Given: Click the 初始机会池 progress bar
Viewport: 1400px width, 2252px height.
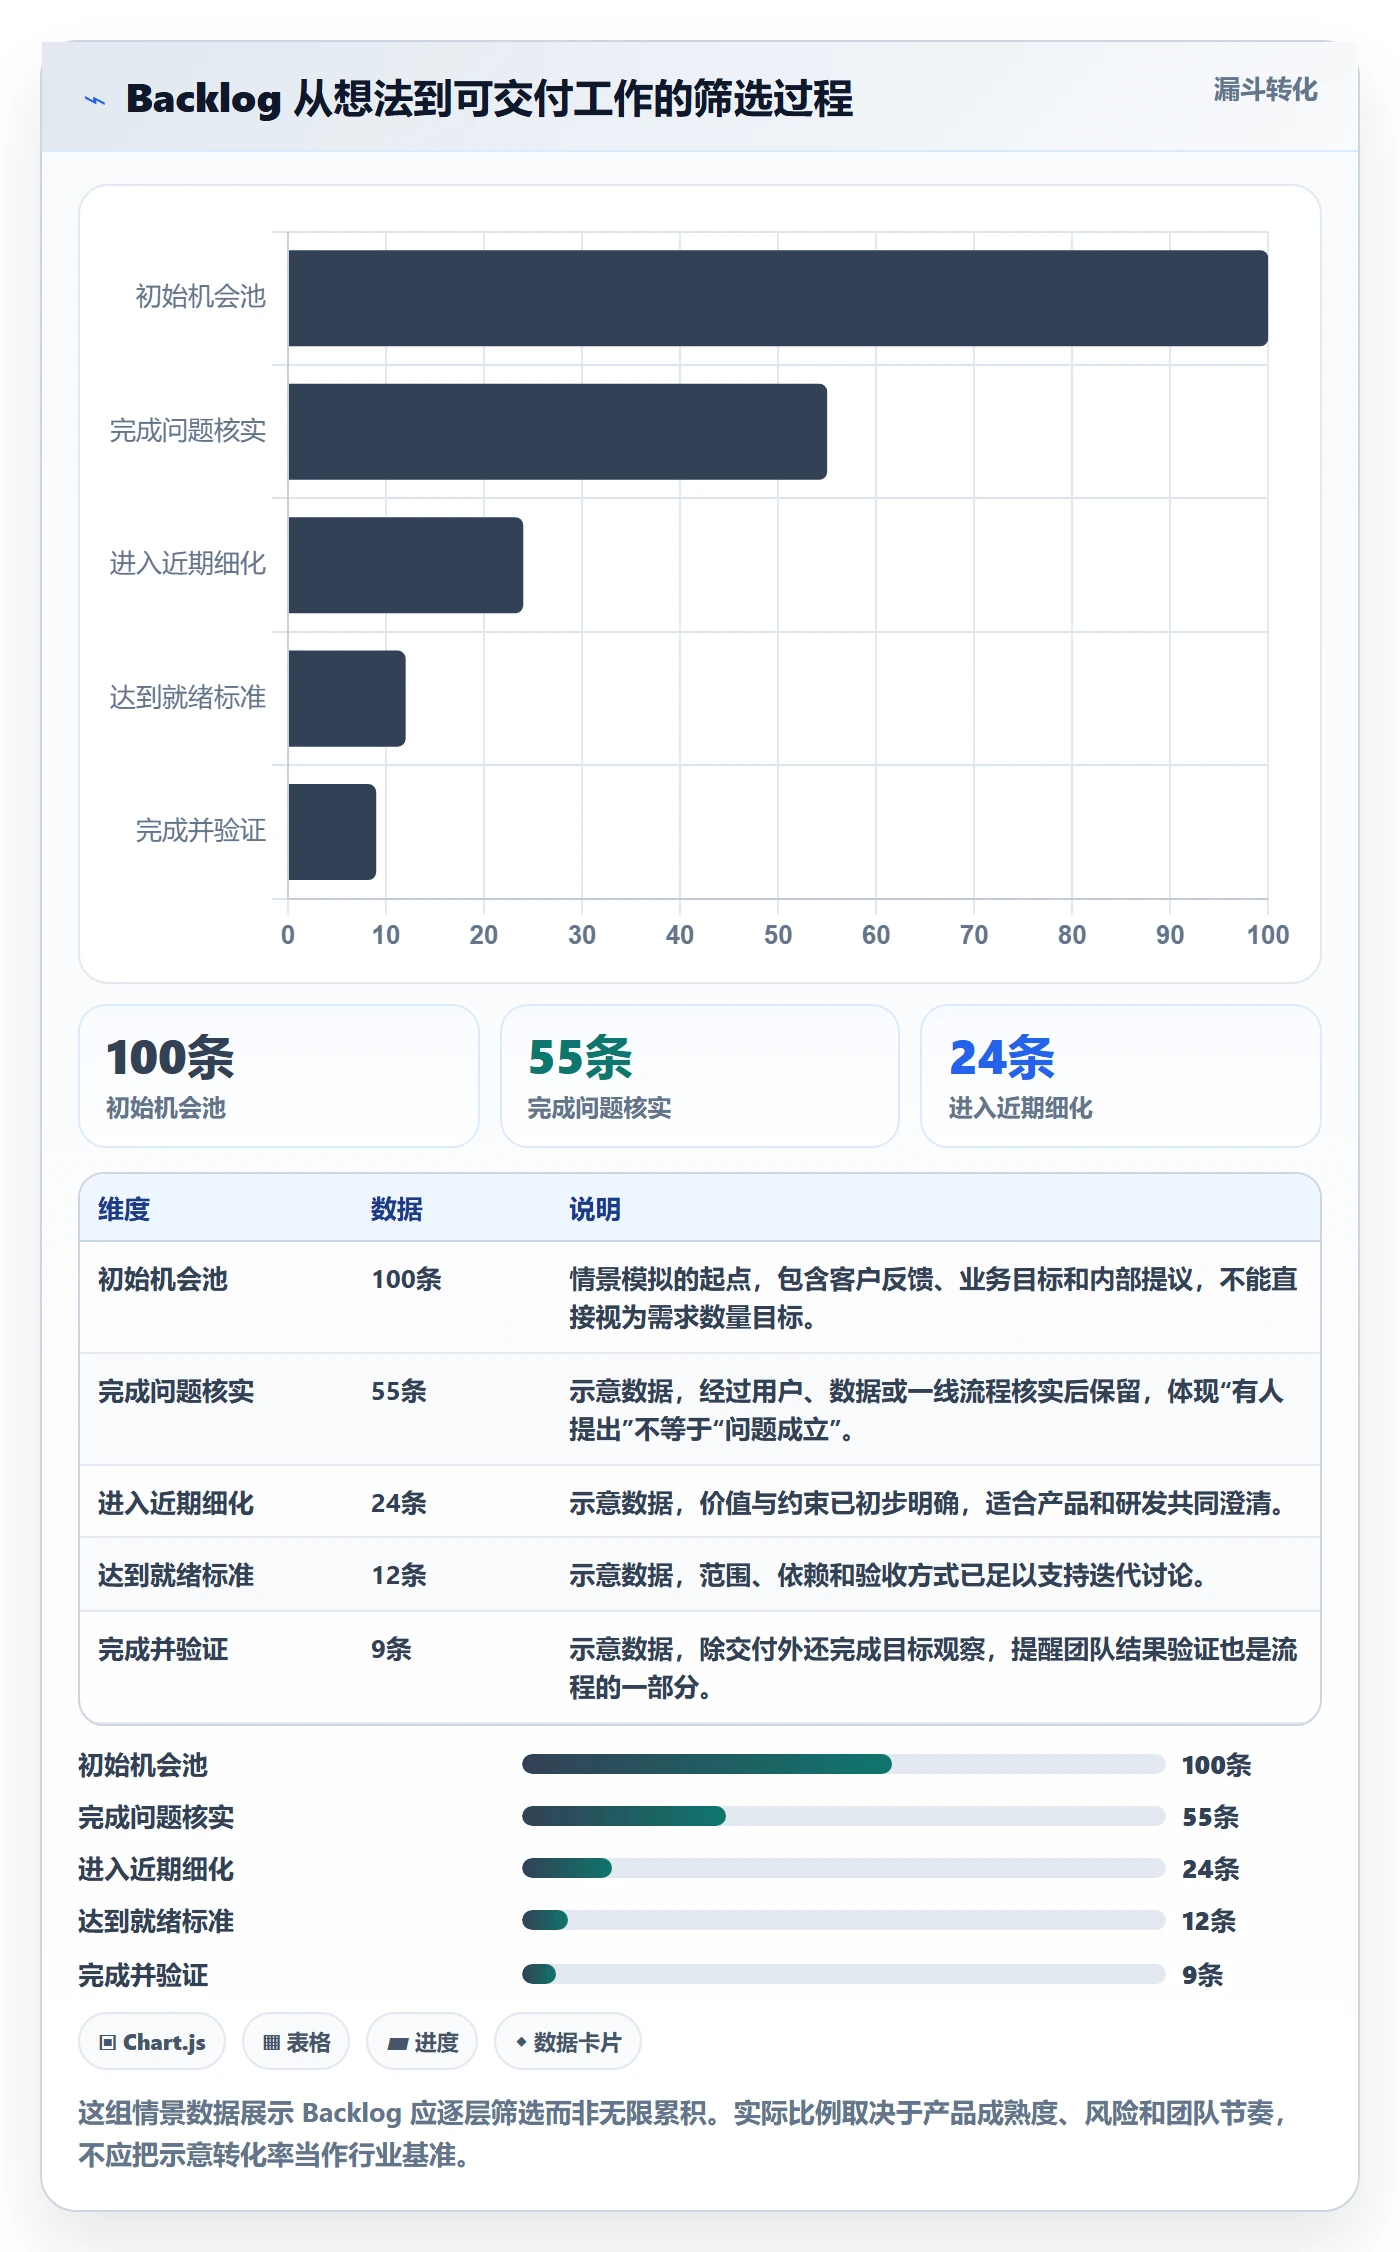Looking at the screenshot, I should point(844,1764).
